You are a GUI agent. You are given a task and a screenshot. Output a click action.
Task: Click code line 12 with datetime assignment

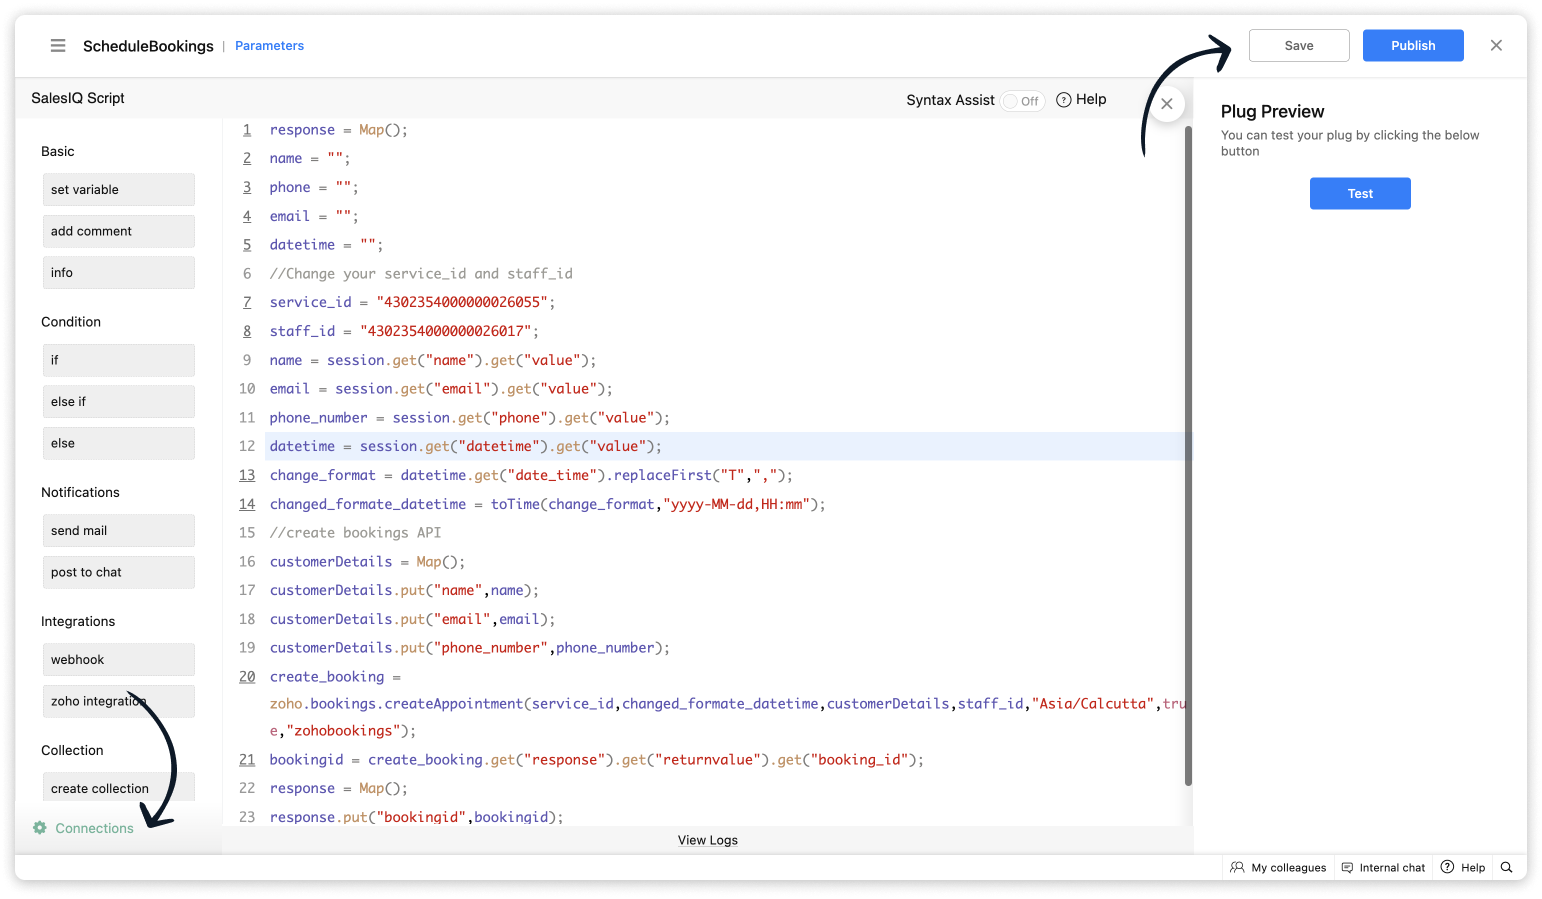click(465, 447)
